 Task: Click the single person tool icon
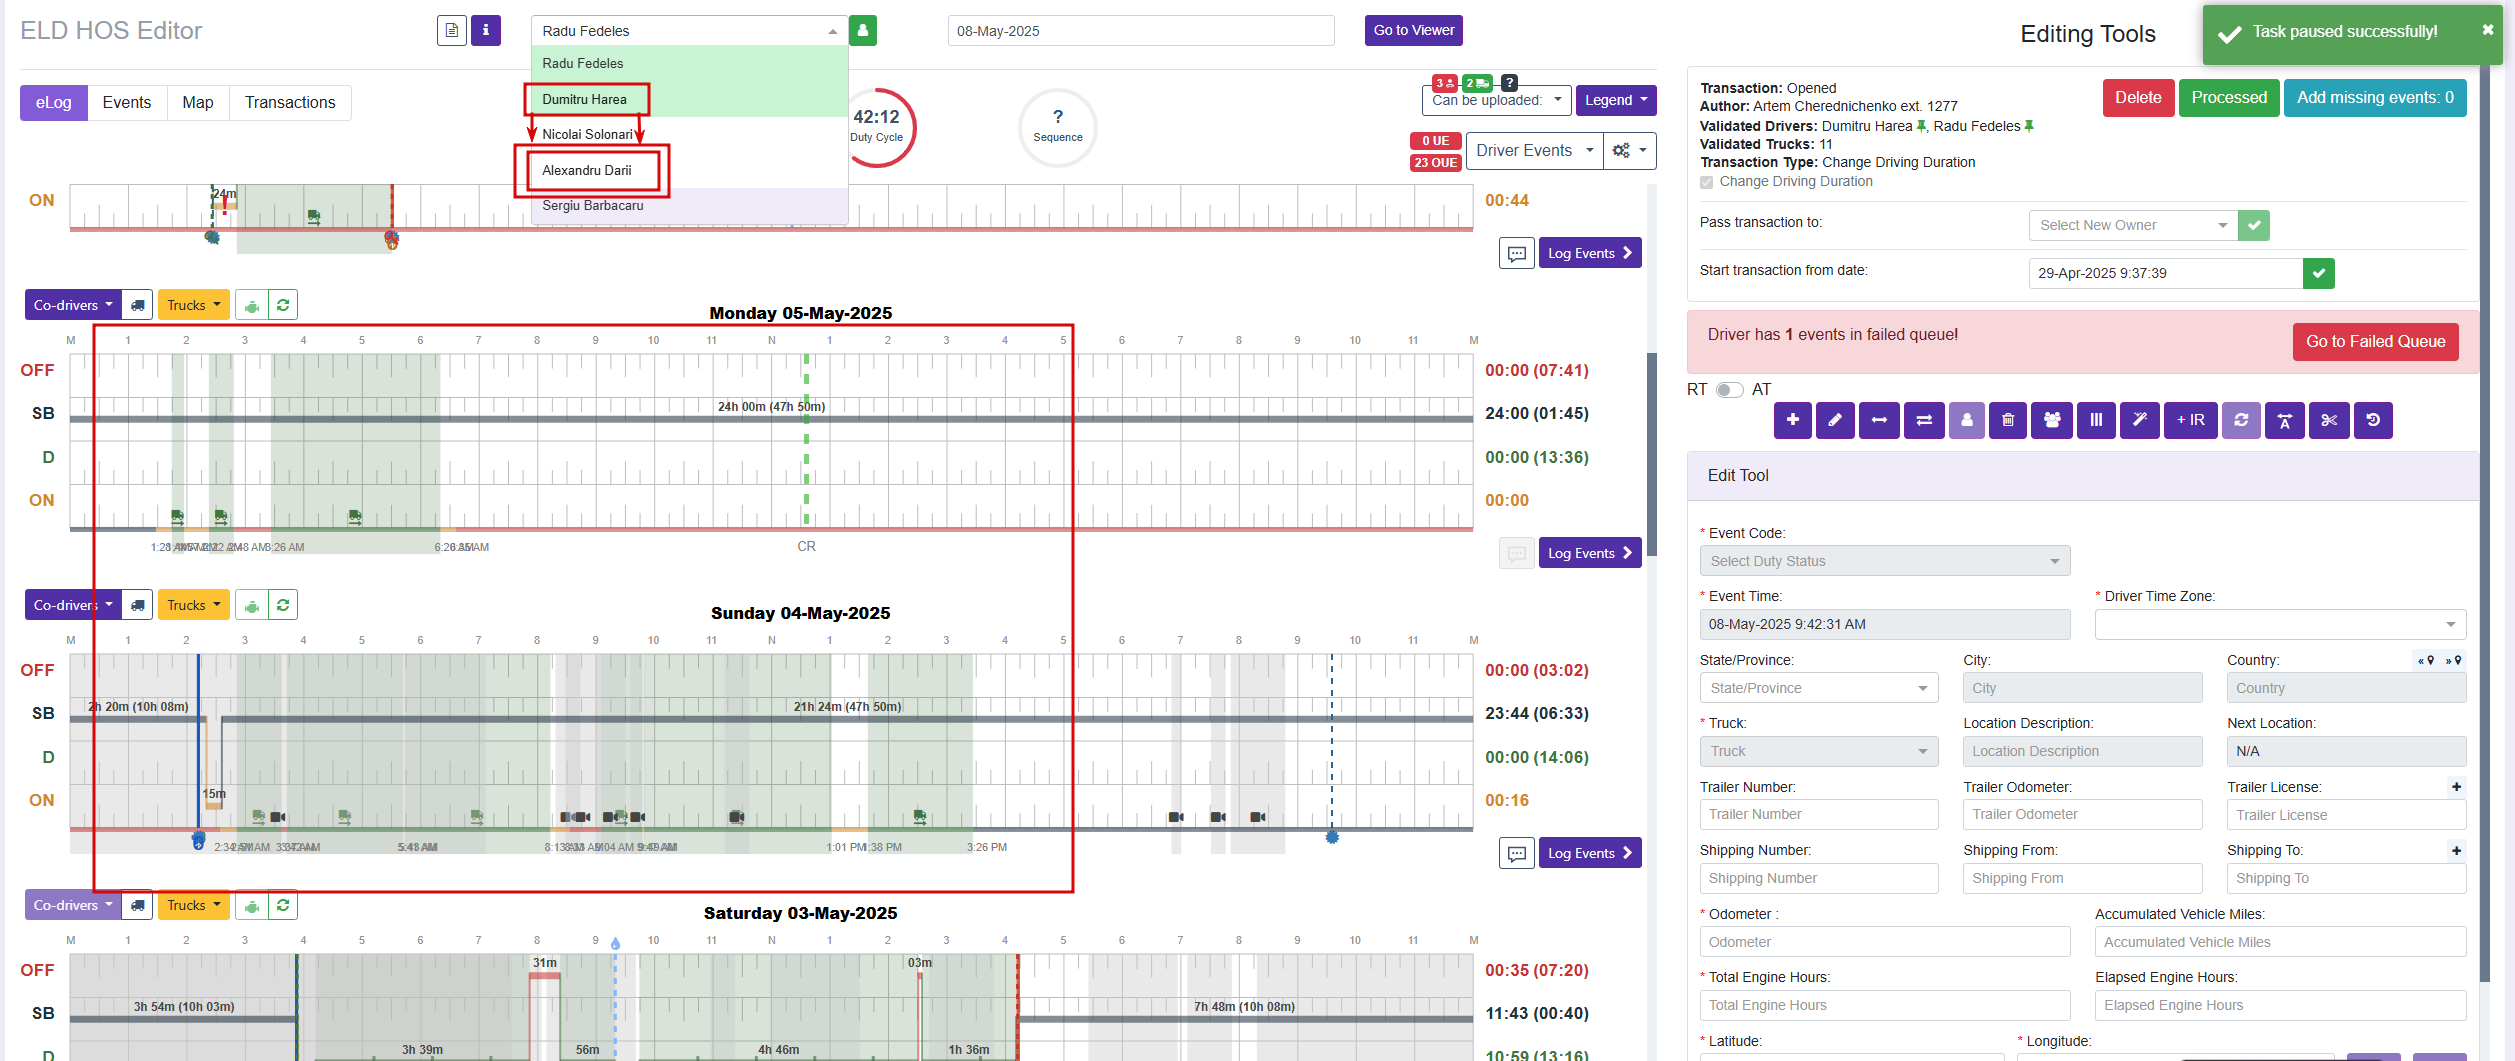(x=1966, y=420)
